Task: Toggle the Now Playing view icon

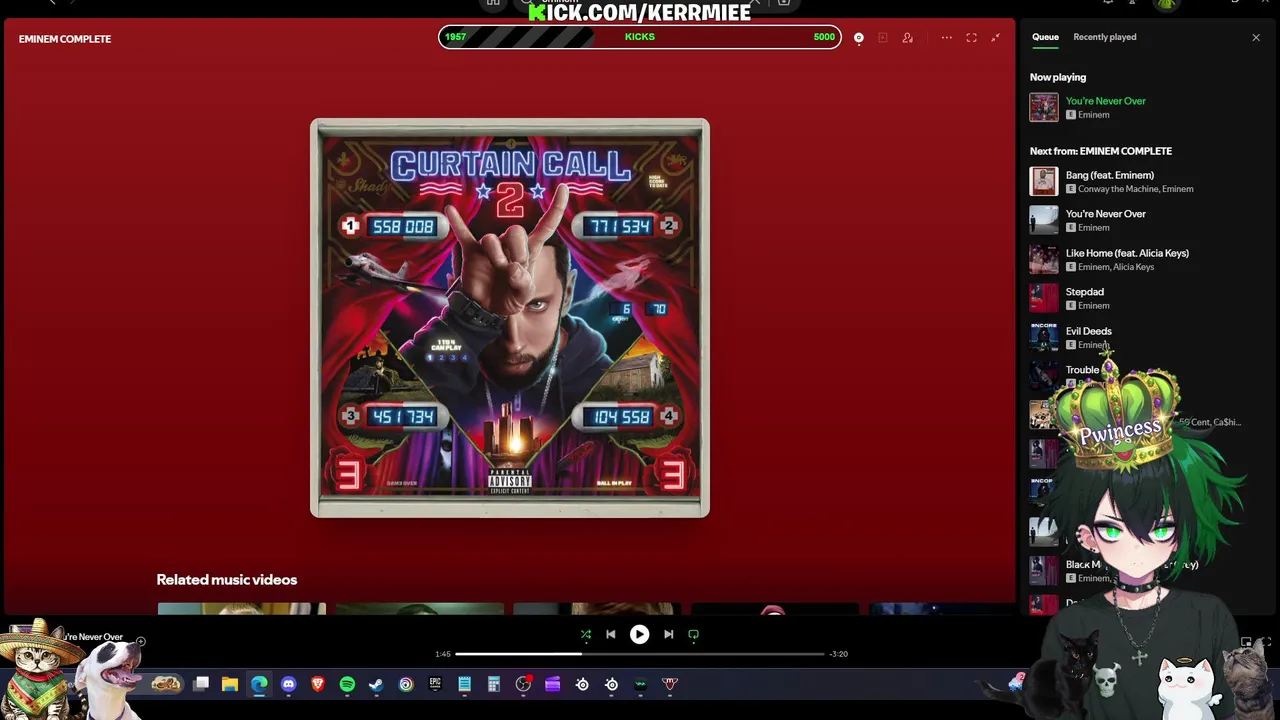Action: coord(858,38)
